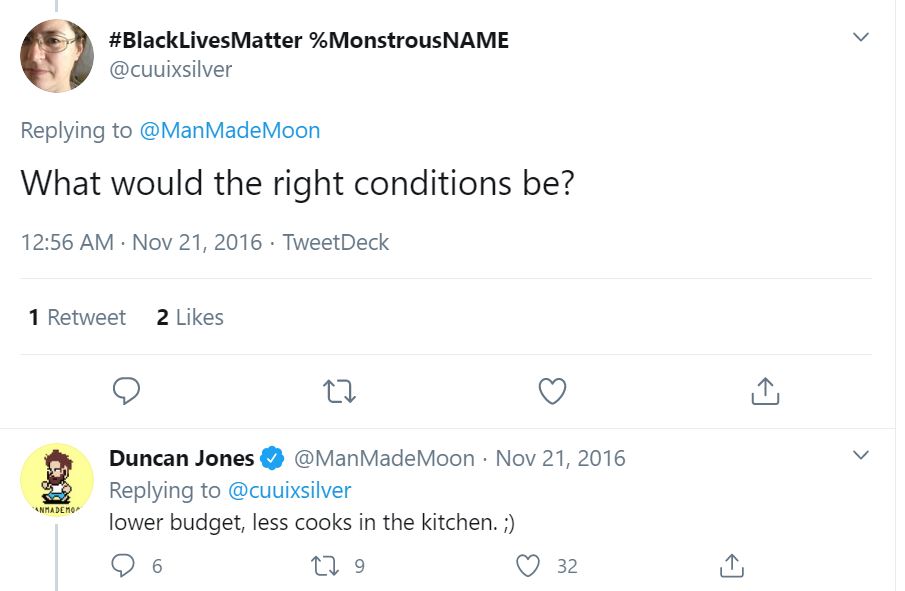Open the @cuuixsilver mention in reply
Viewport: 905px width, 591px height.
tap(290, 491)
